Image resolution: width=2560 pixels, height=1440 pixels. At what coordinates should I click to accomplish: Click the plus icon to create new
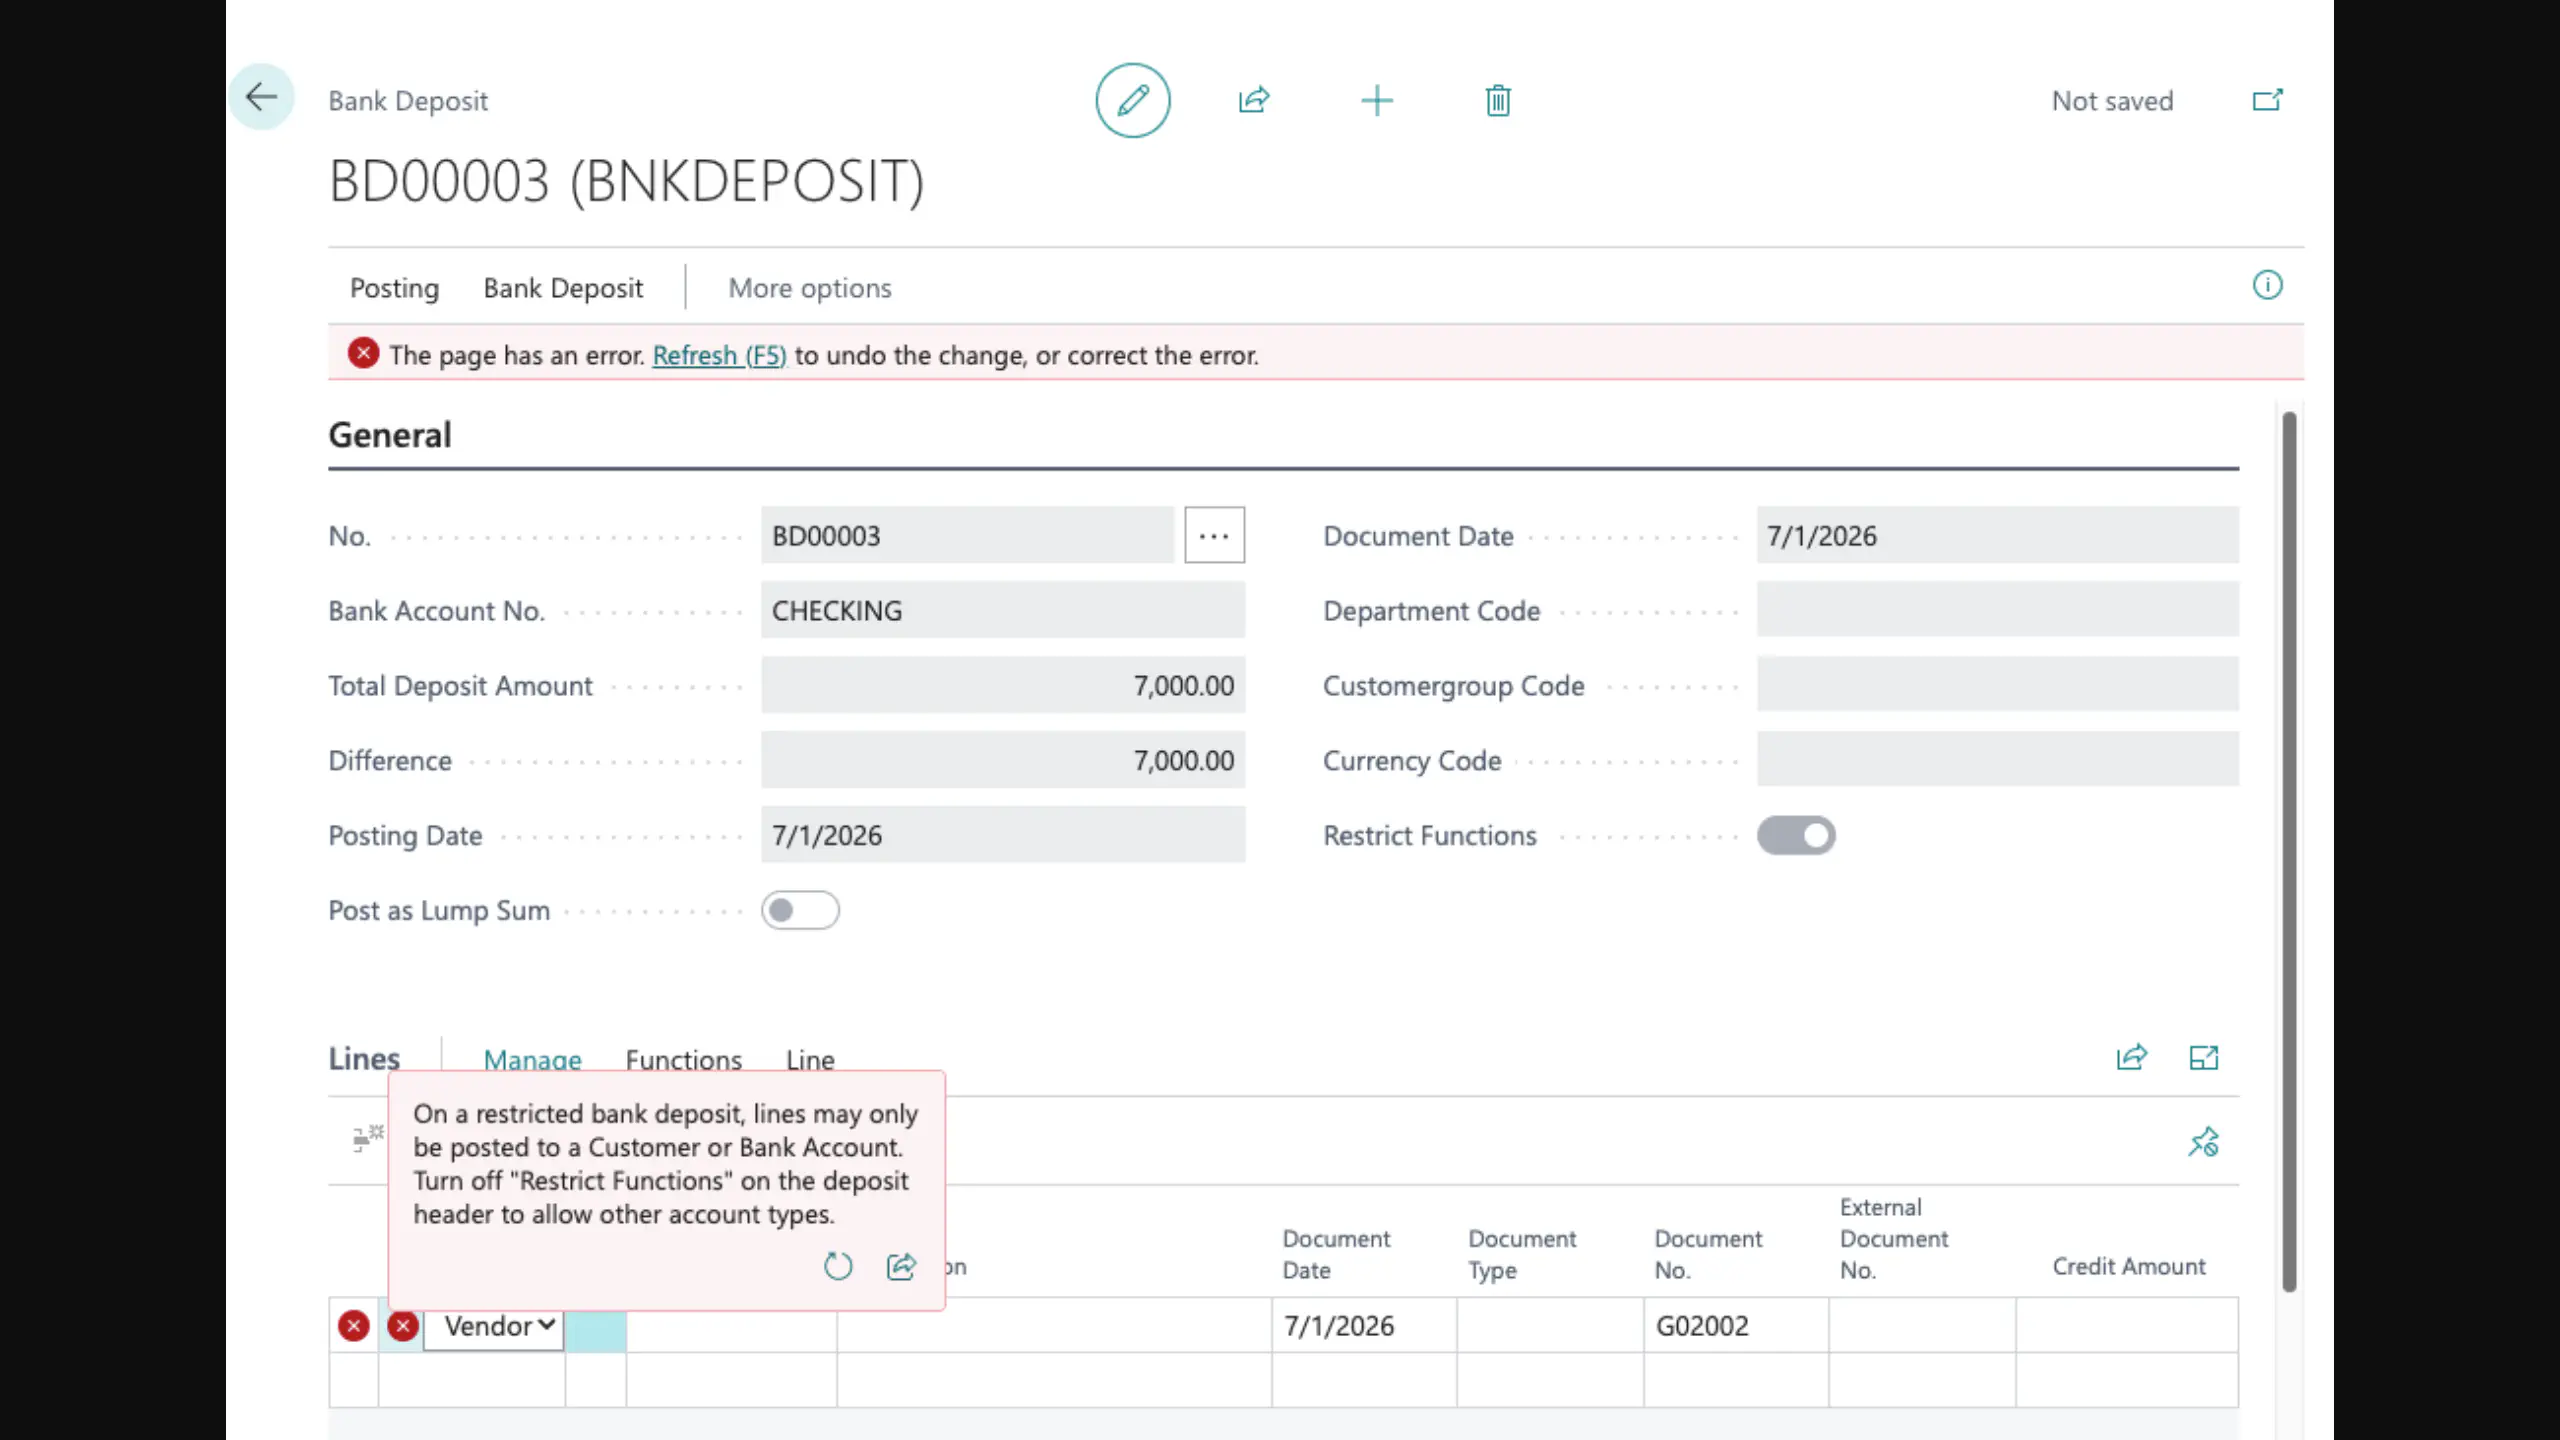tap(1377, 100)
